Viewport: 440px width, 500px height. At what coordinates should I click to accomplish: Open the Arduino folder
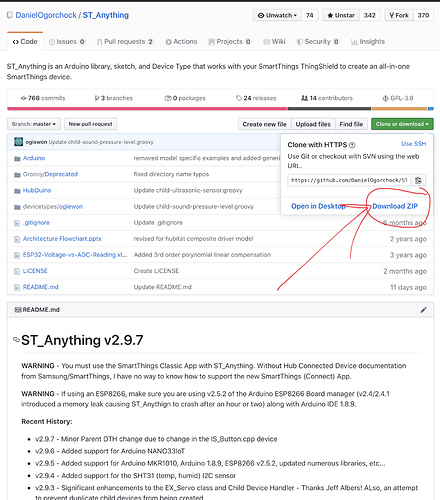point(34,158)
